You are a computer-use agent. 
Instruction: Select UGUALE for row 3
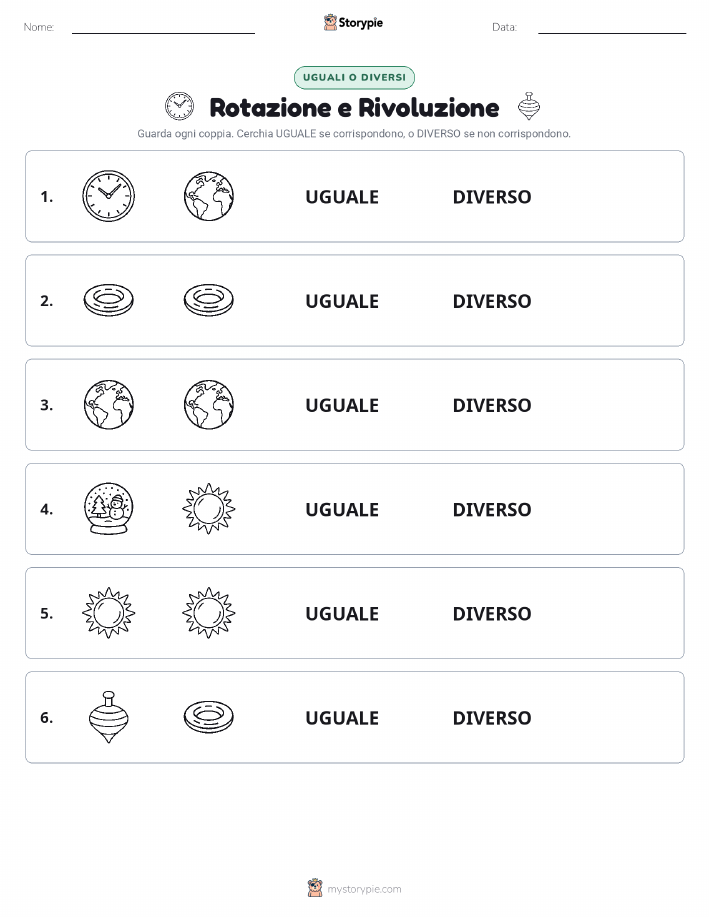click(x=342, y=405)
